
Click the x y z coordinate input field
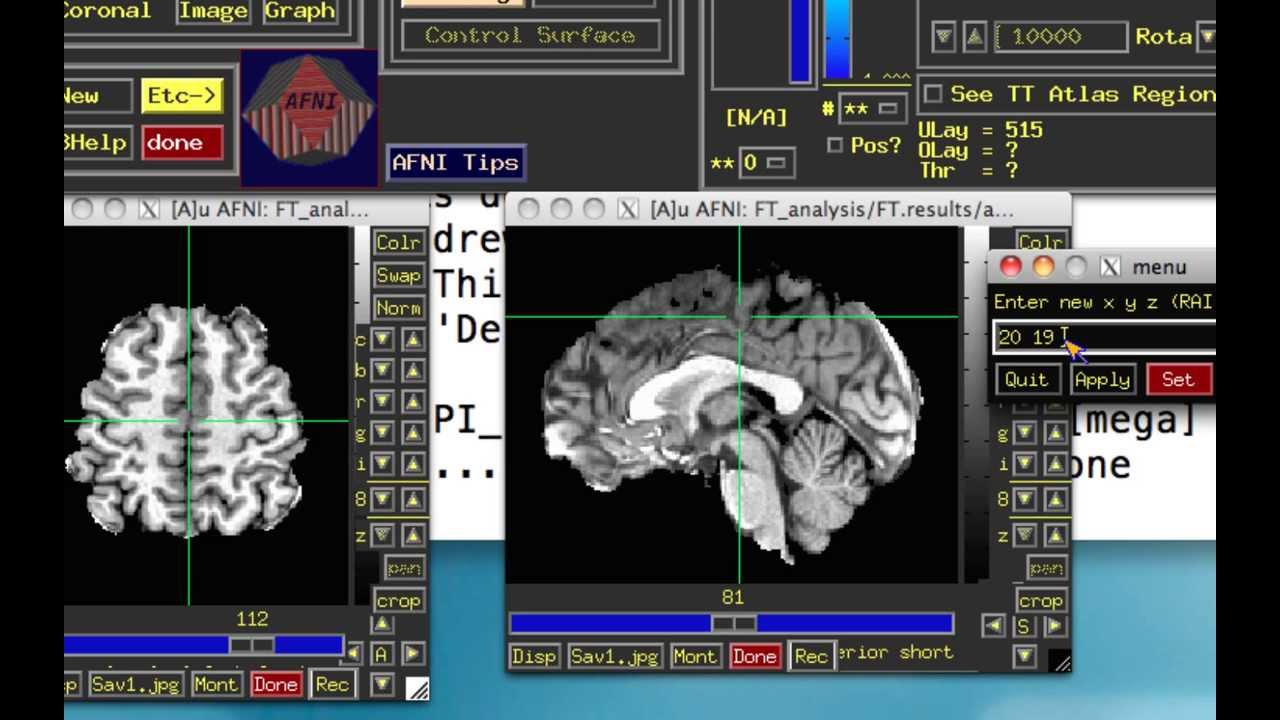[1105, 337]
